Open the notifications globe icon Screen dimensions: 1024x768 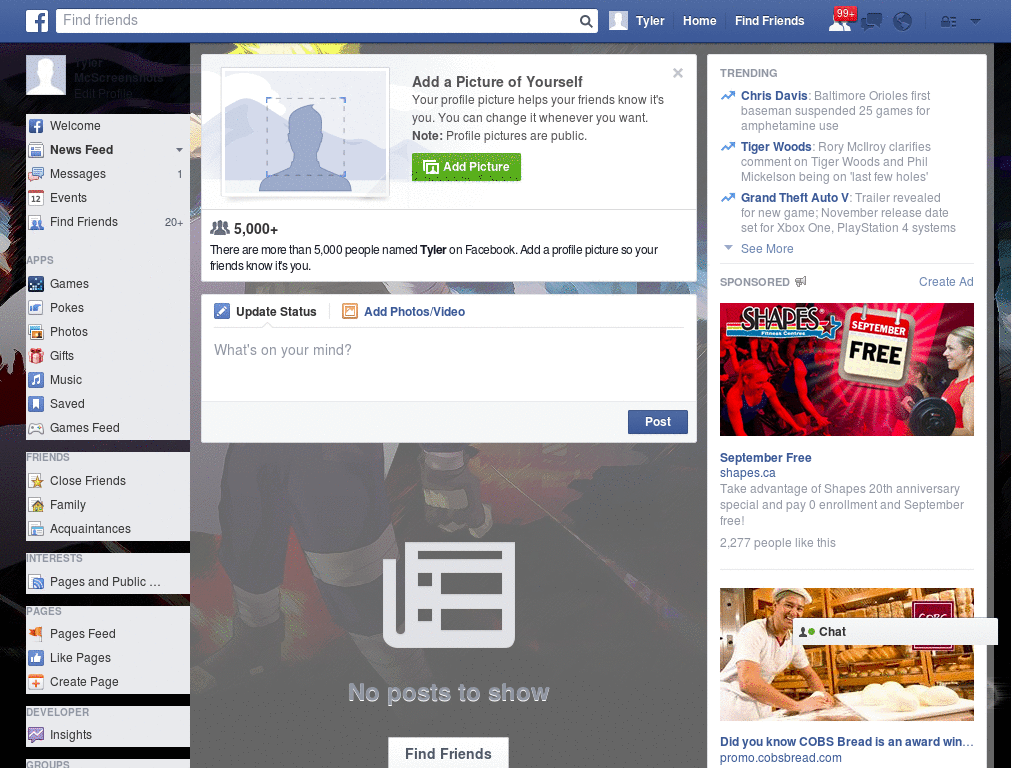[x=903, y=22]
